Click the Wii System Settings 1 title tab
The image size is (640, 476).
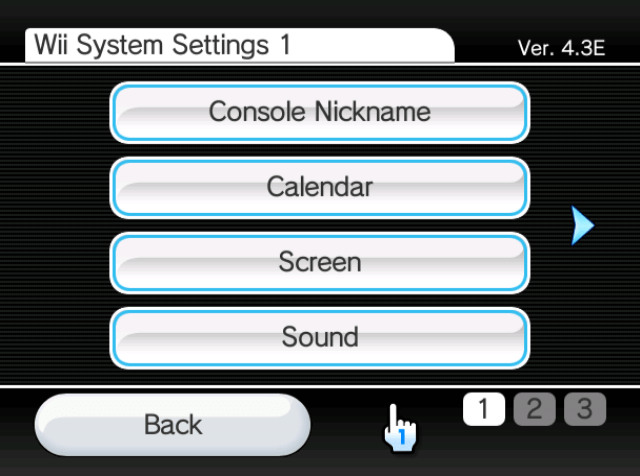click(240, 45)
